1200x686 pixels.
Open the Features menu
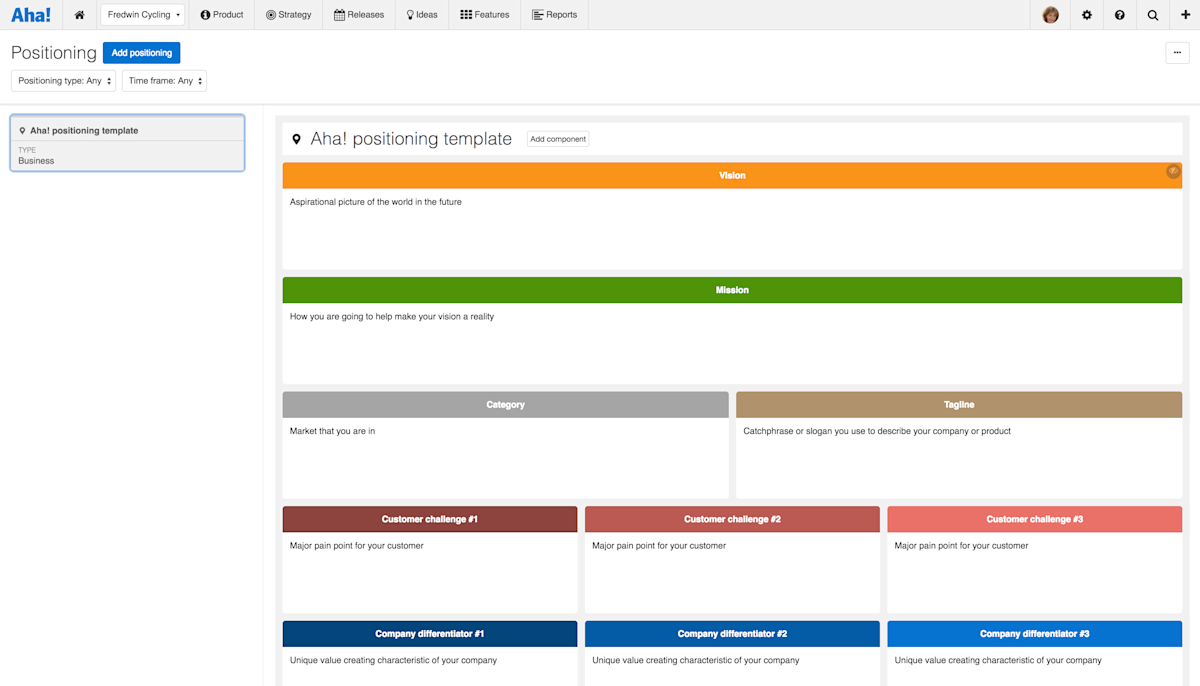[485, 15]
